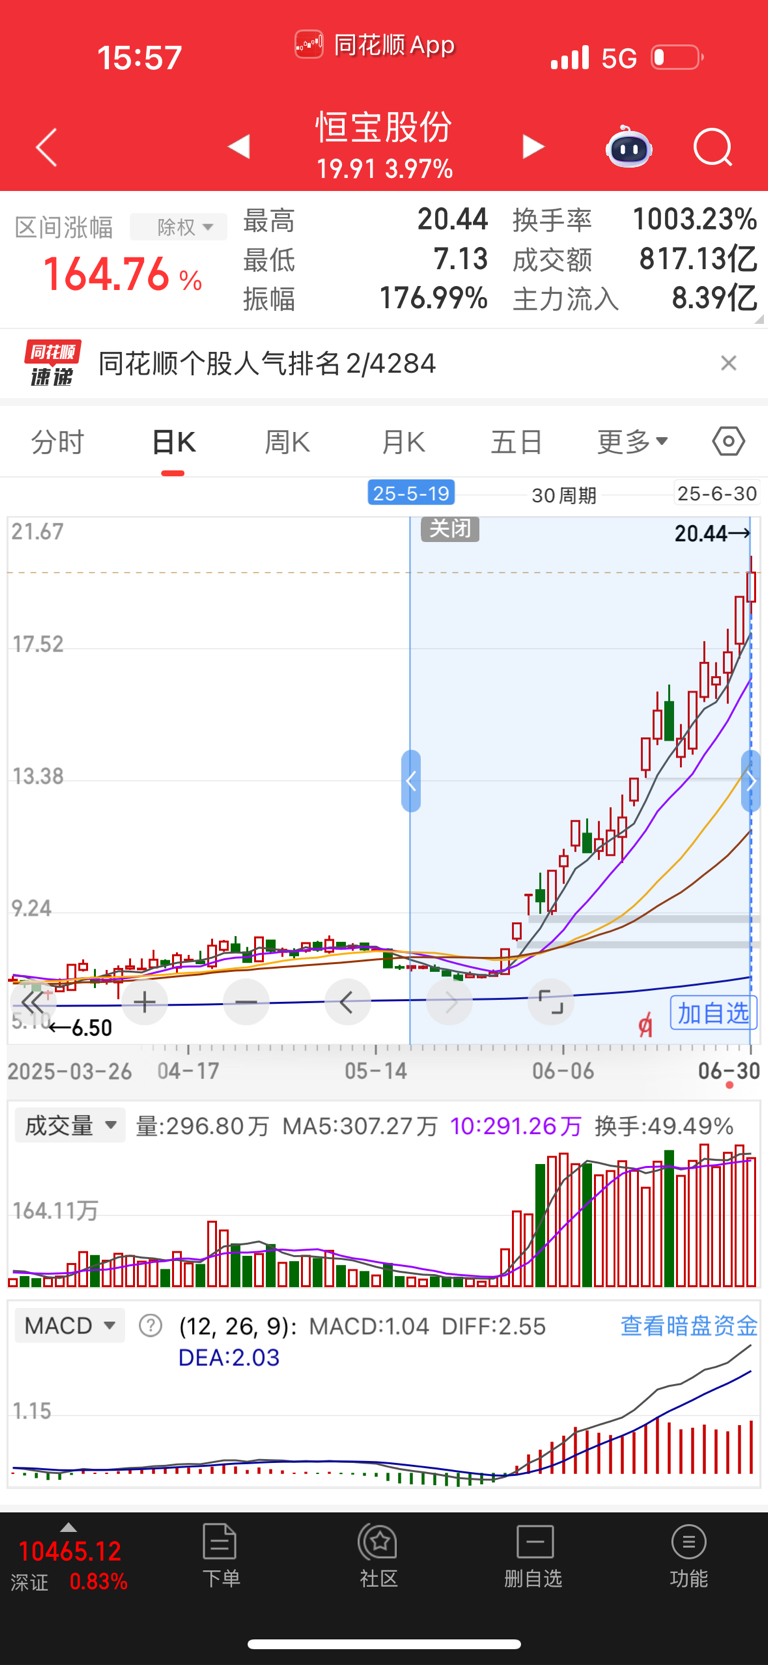Move chart right with arrow button
This screenshot has height=1665, width=769.
(x=450, y=1002)
